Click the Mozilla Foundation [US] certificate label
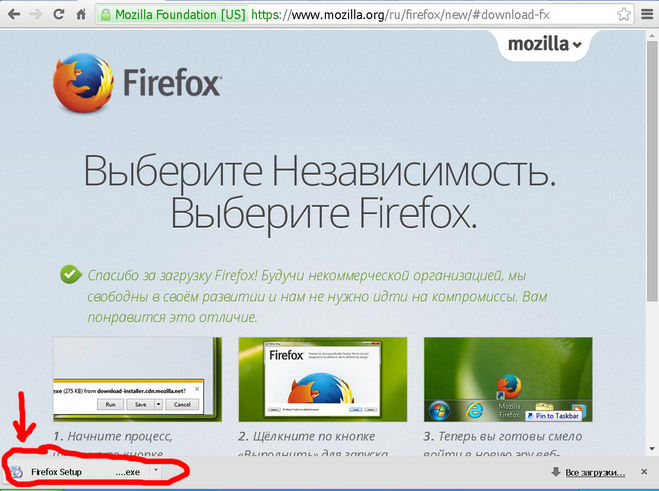 click(180, 15)
